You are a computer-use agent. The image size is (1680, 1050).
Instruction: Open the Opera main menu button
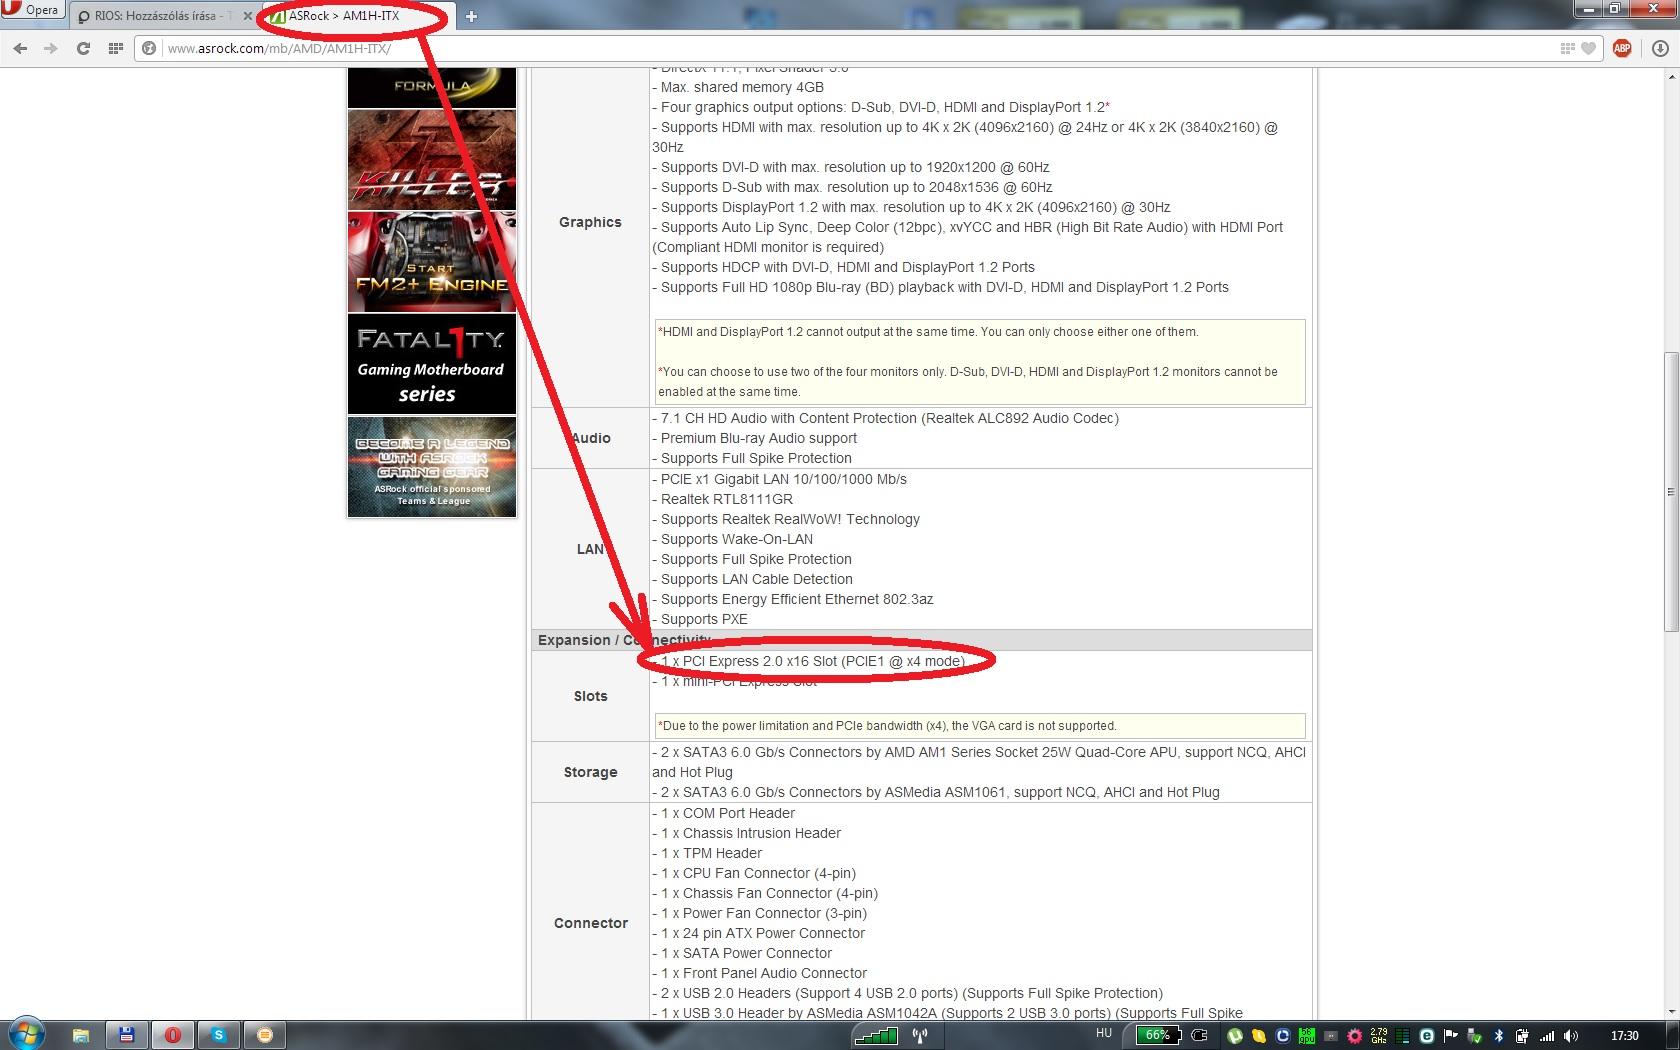click(31, 11)
